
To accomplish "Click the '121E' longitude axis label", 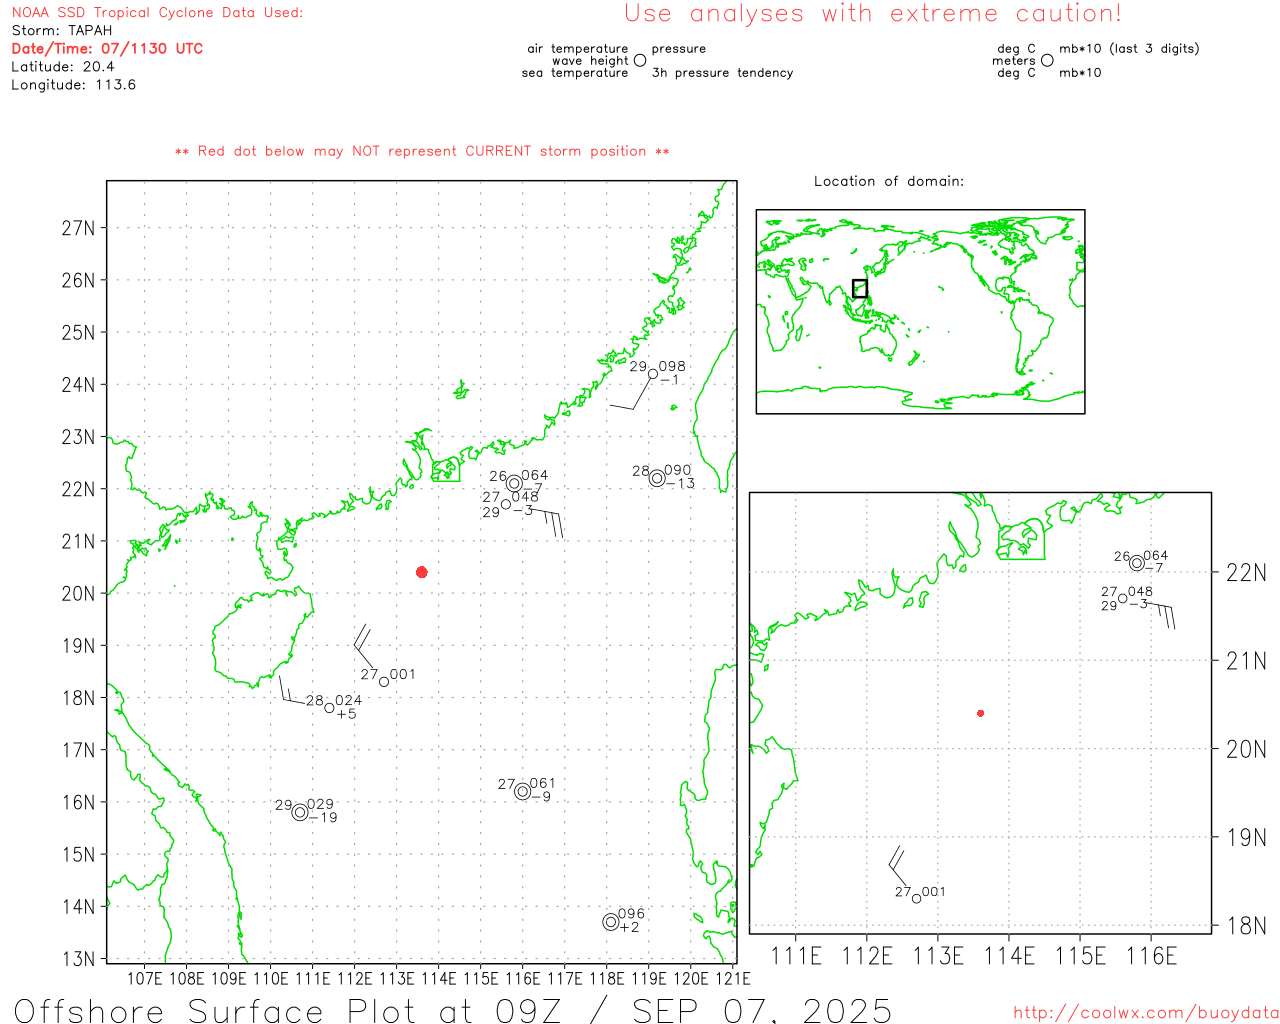I will (x=733, y=978).
